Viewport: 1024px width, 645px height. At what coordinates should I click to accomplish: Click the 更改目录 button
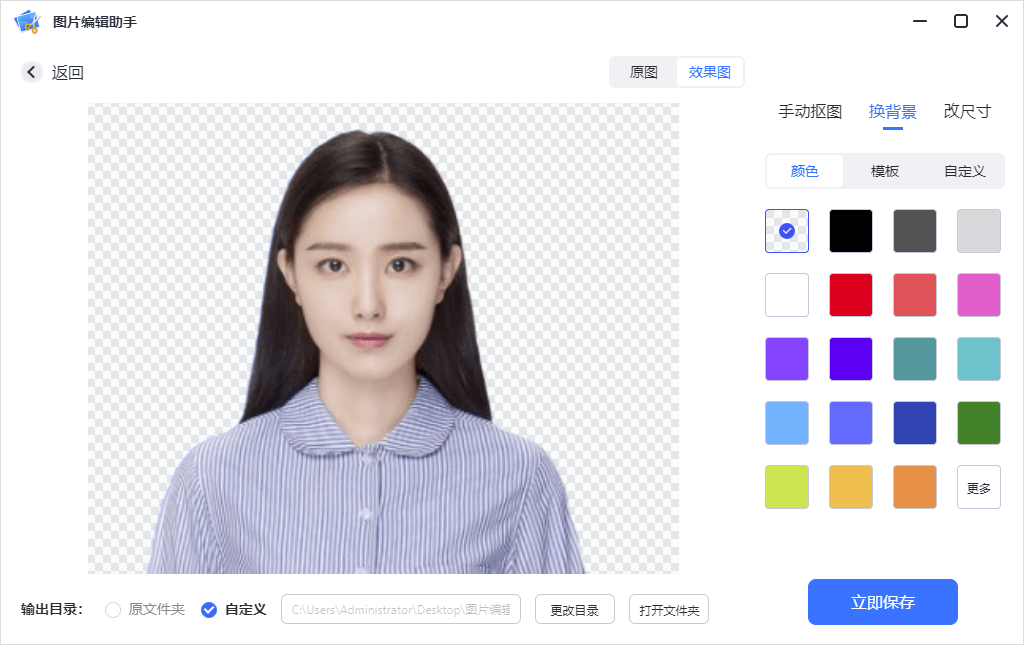(x=574, y=609)
